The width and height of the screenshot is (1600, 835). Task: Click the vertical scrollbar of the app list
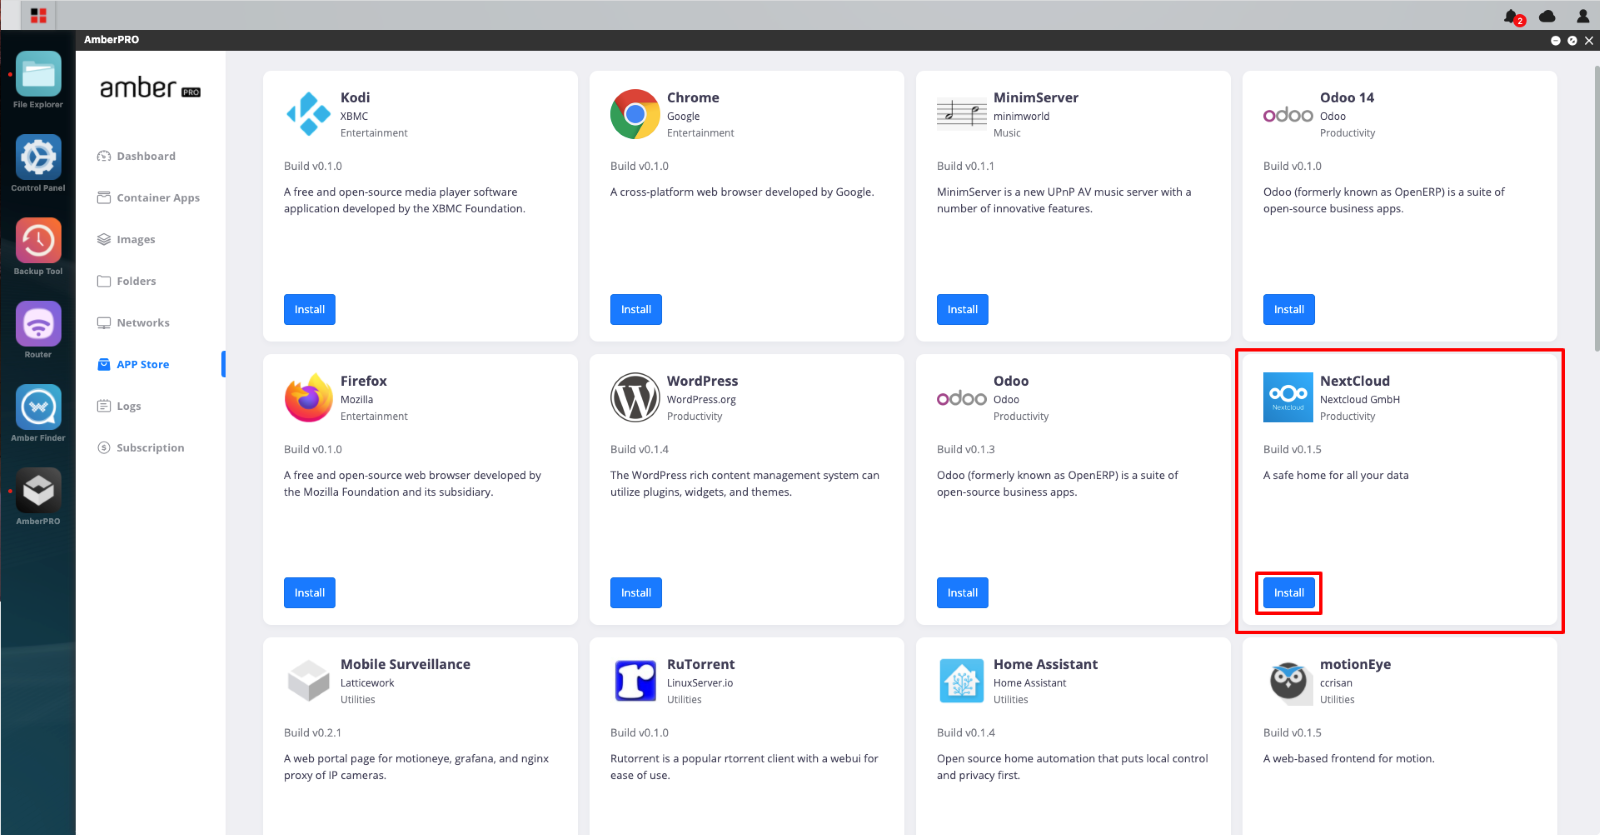coord(1596,208)
